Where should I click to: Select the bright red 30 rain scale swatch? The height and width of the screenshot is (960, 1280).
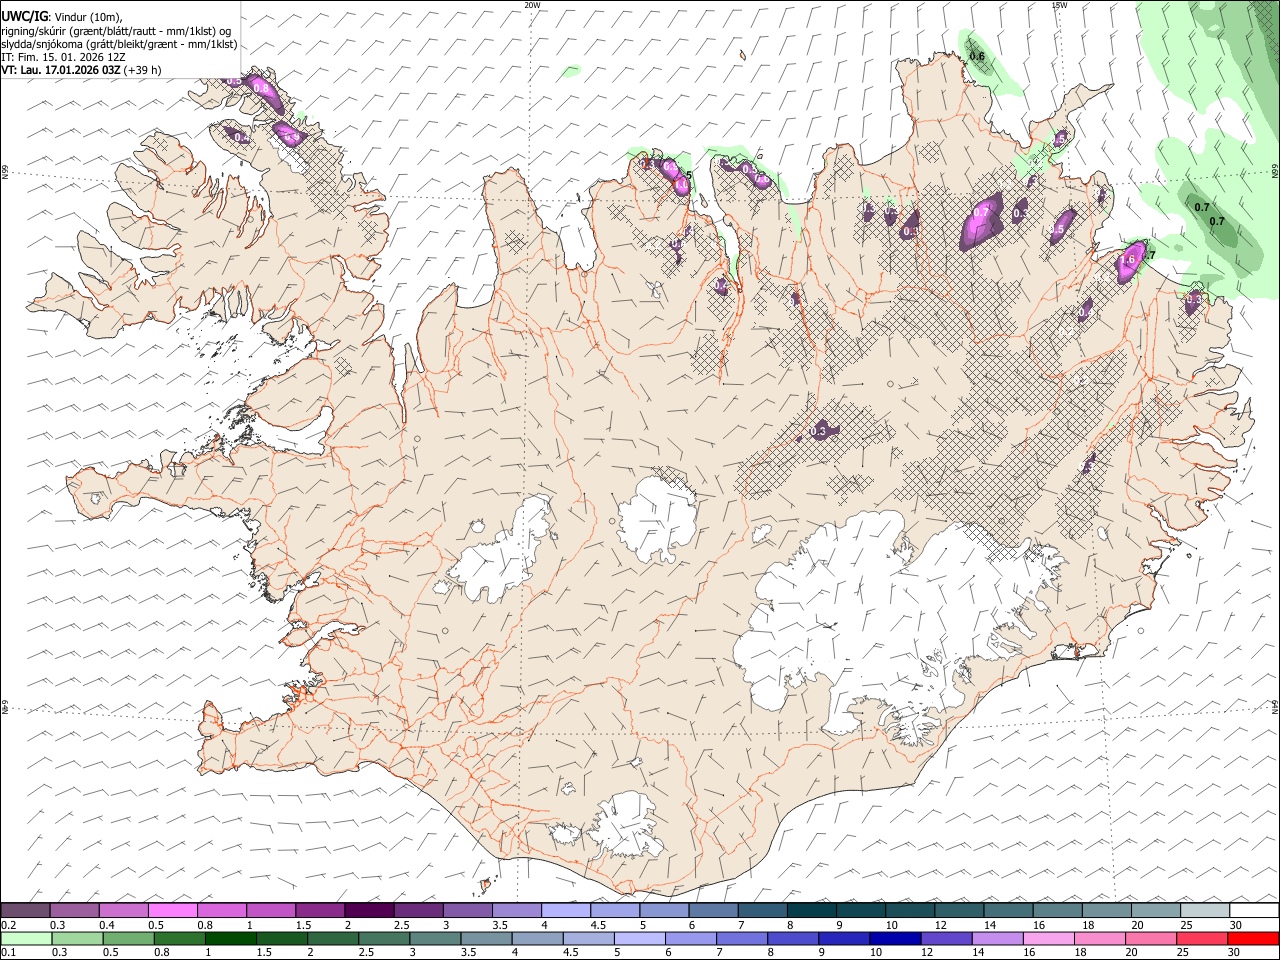pyautogui.click(x=1252, y=939)
